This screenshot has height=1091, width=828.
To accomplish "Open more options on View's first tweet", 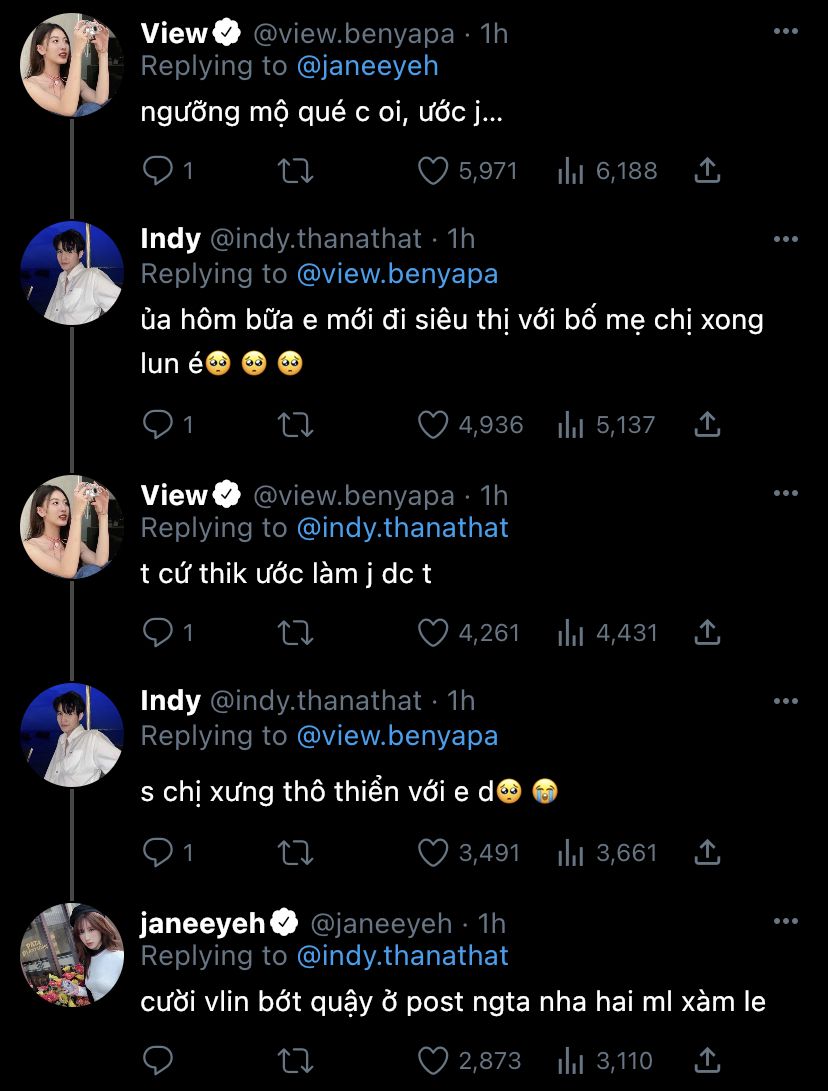I will [x=786, y=34].
